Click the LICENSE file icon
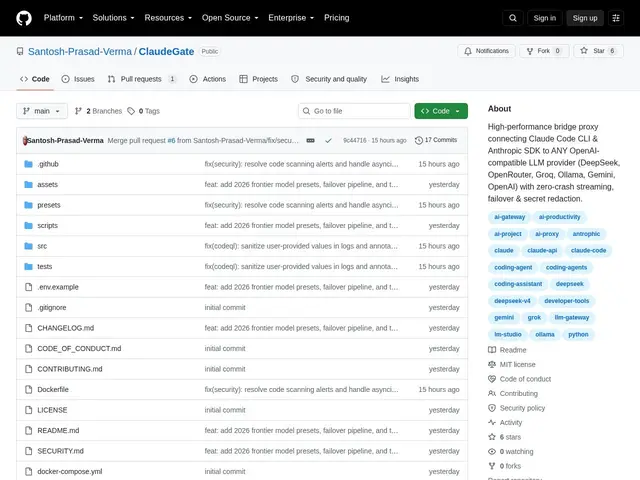 pyautogui.click(x=28, y=410)
